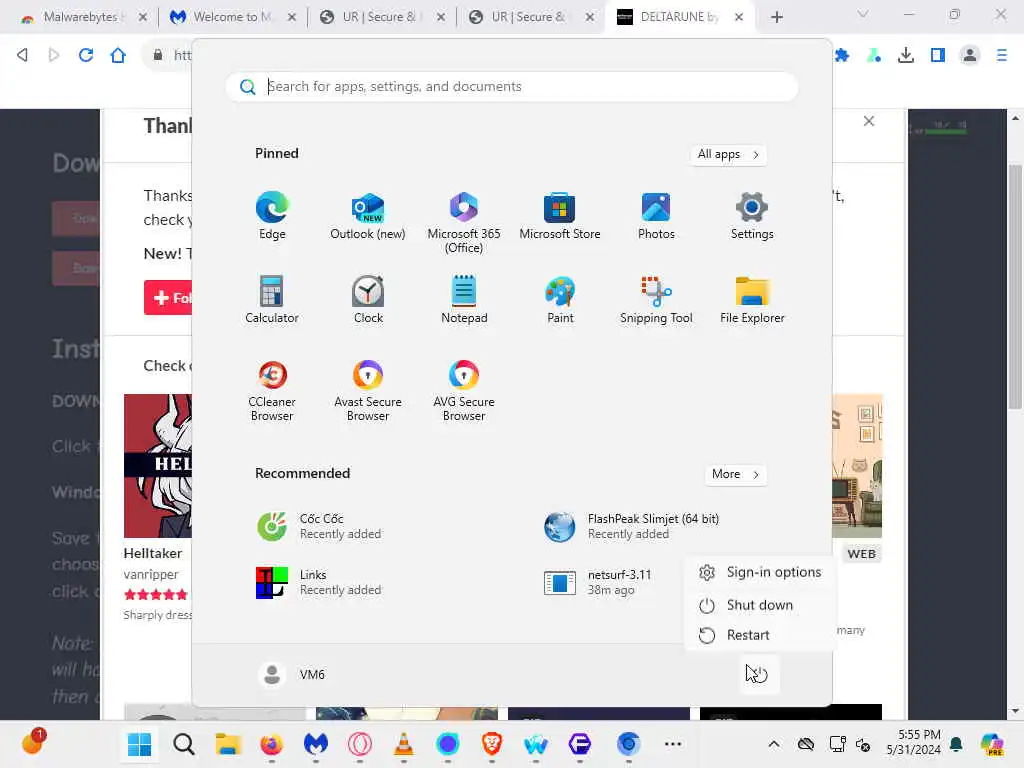Close the webpage dialog with X
The height and width of the screenshot is (768, 1024).
[x=869, y=121]
